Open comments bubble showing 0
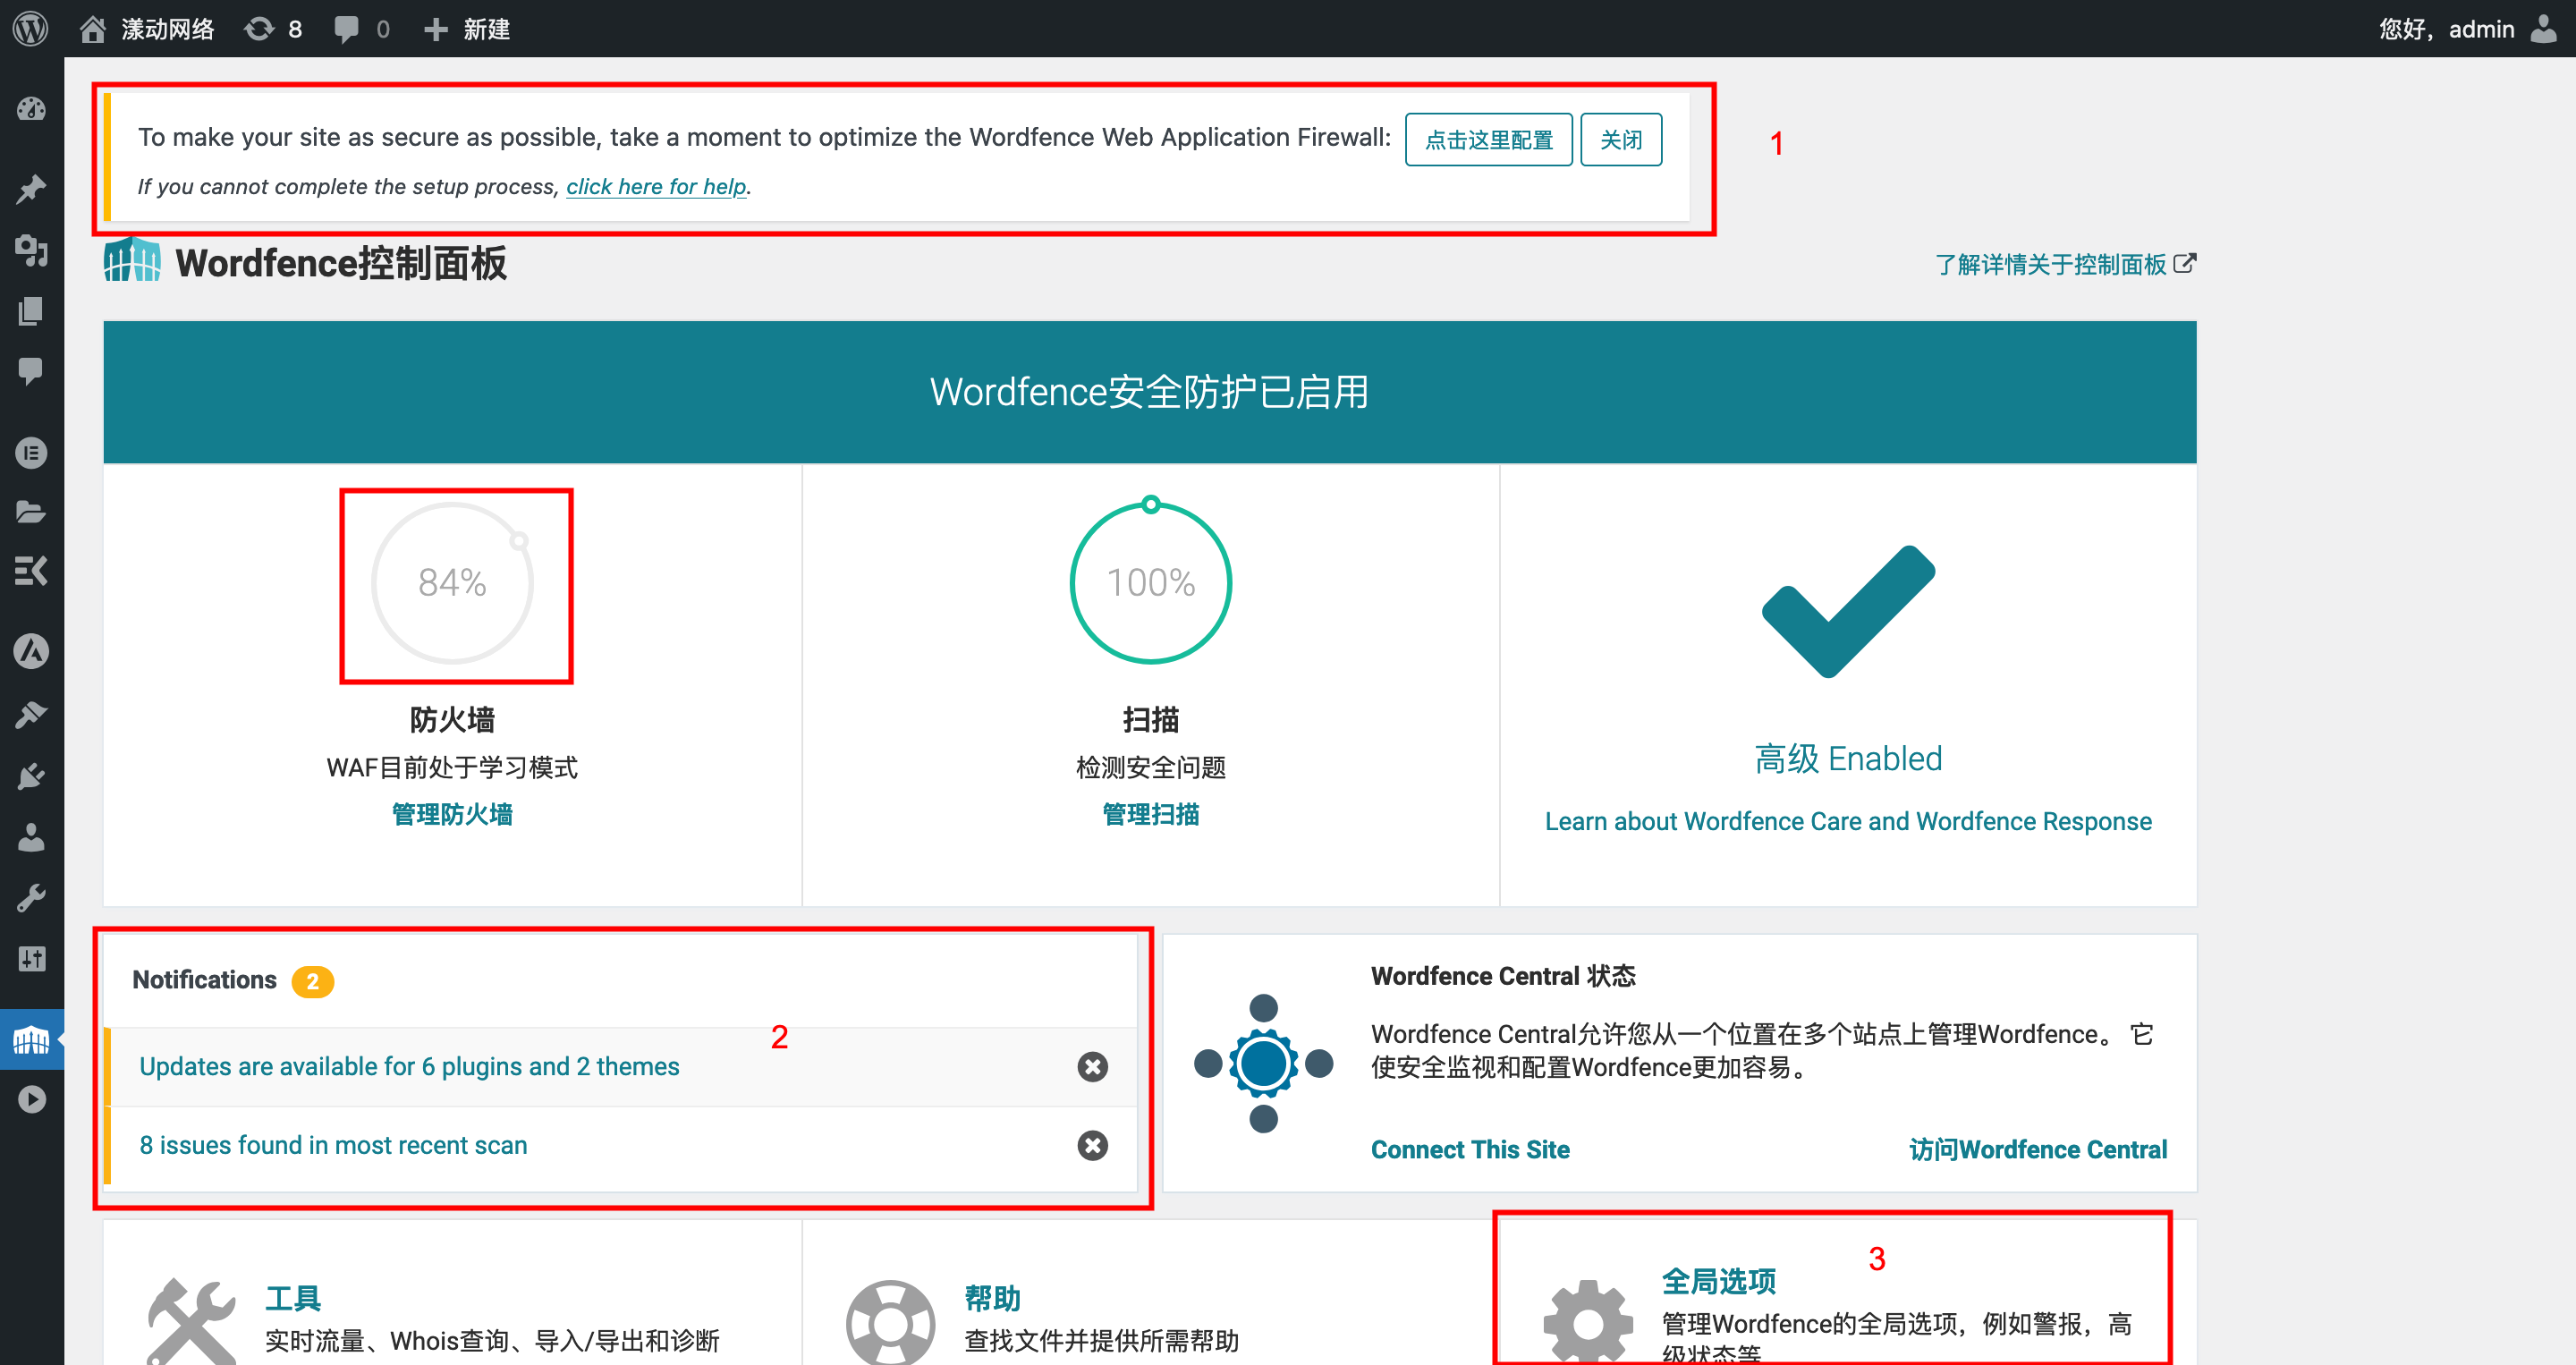The height and width of the screenshot is (1365, 2576). pos(361,29)
